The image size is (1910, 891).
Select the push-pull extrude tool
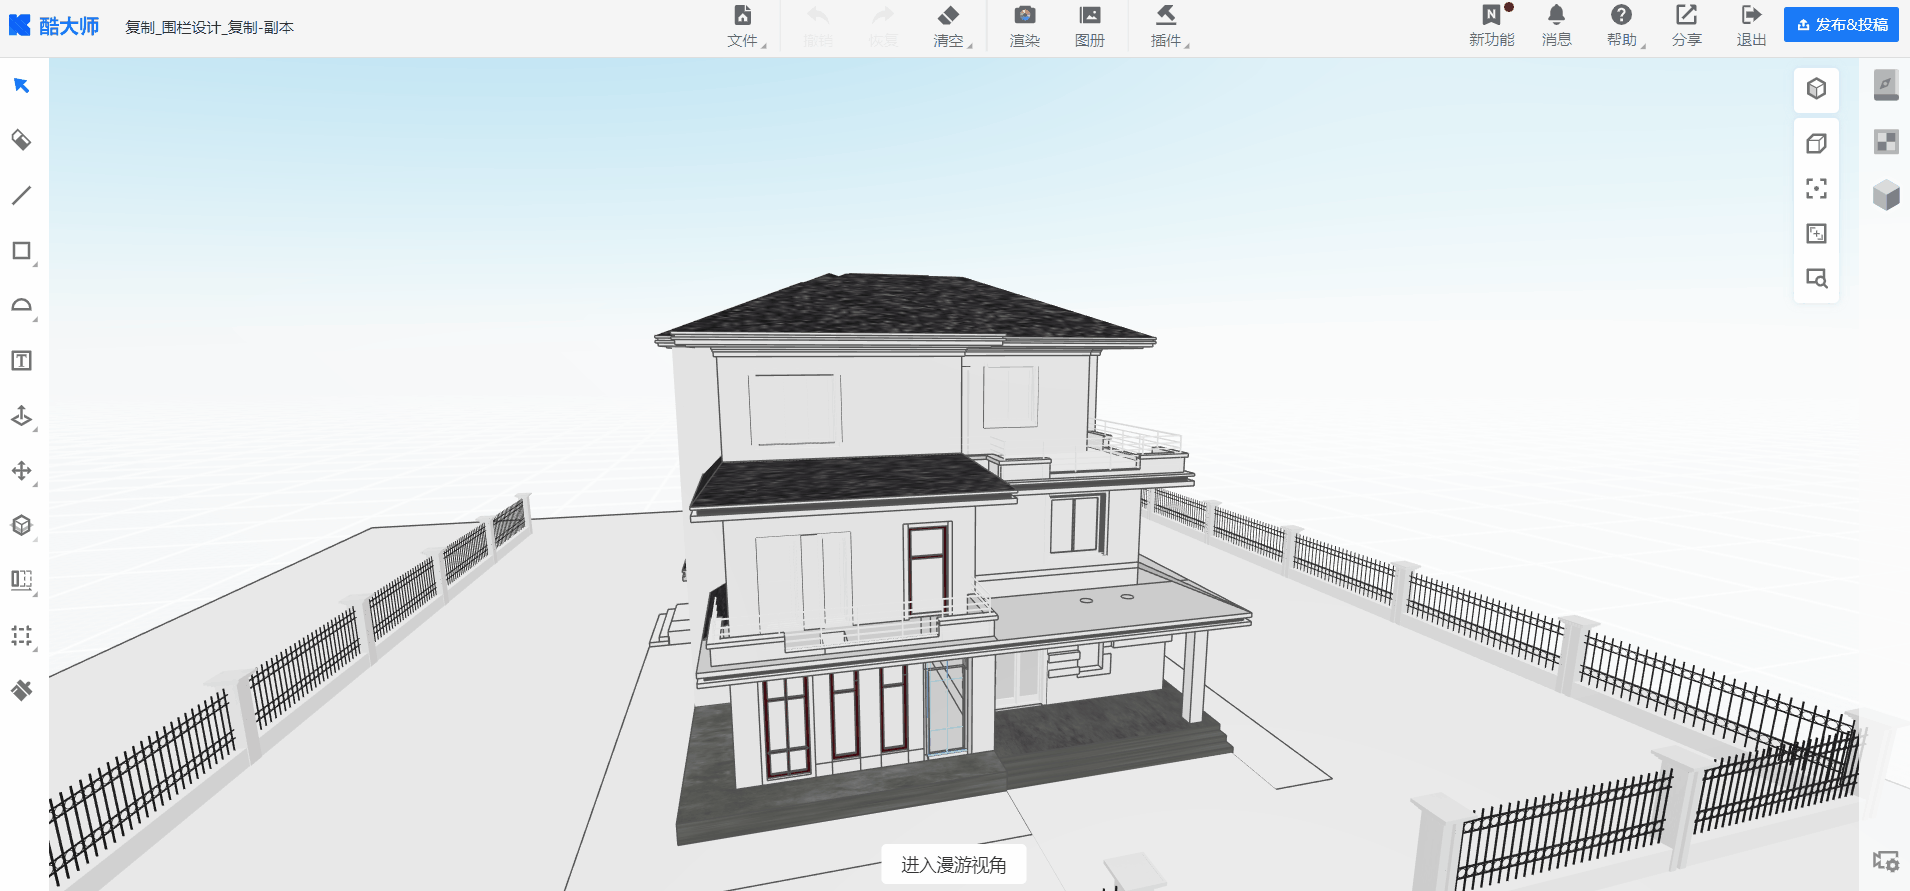click(x=21, y=416)
